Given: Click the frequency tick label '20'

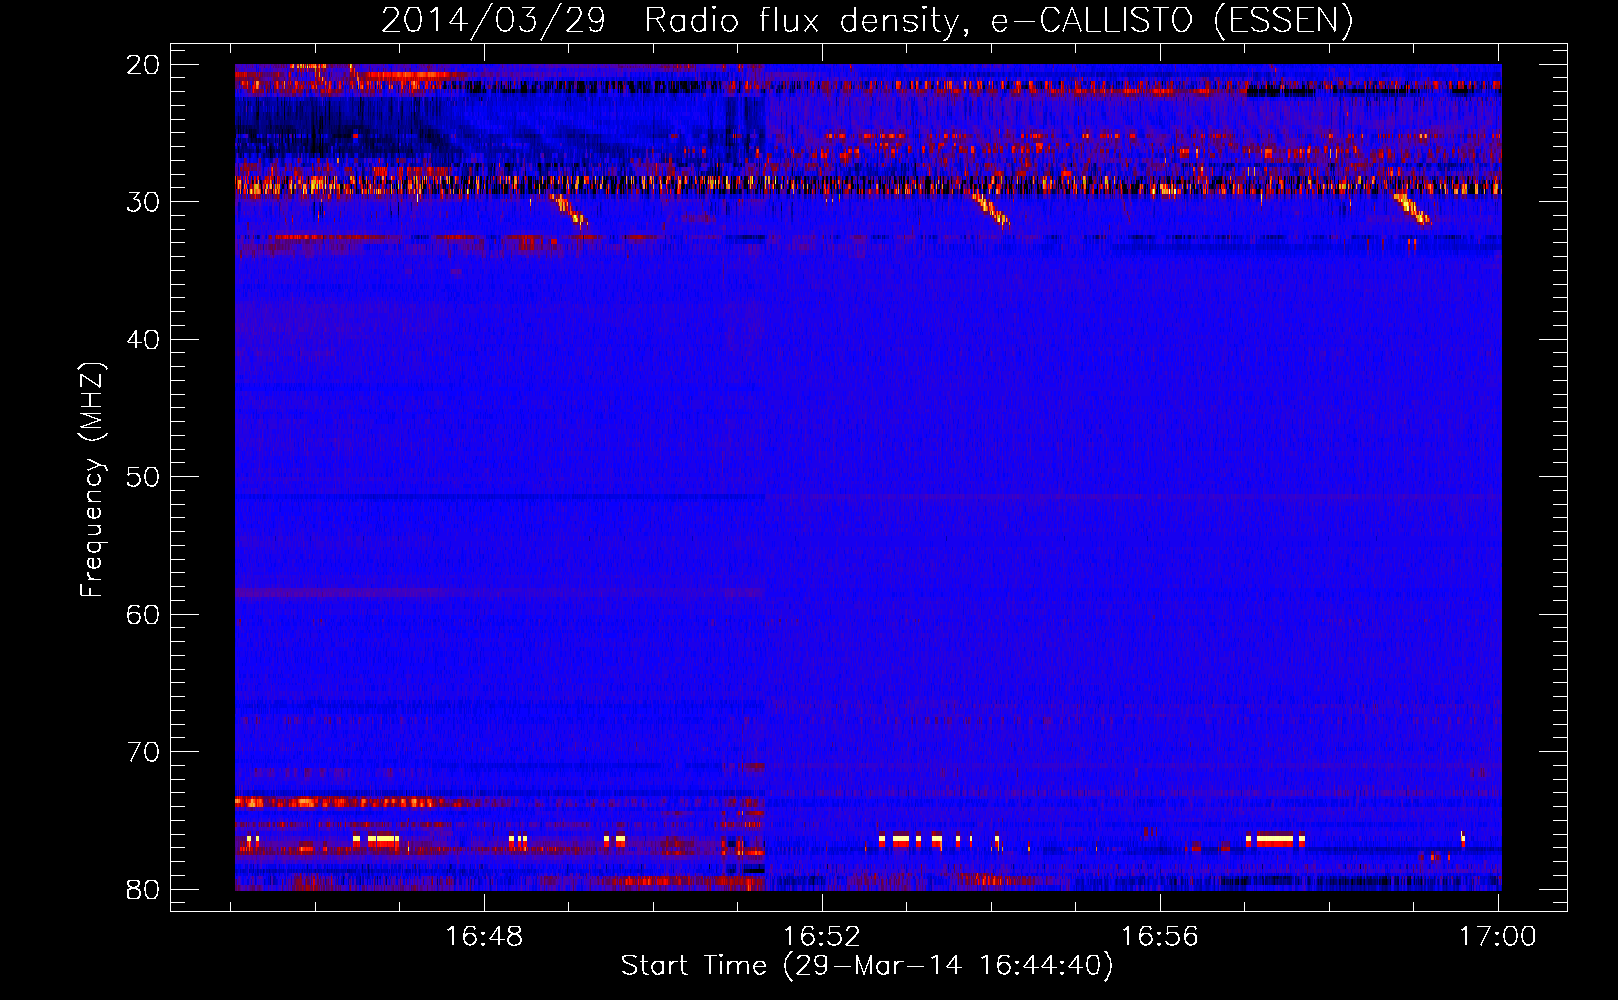Looking at the screenshot, I should 144,65.
